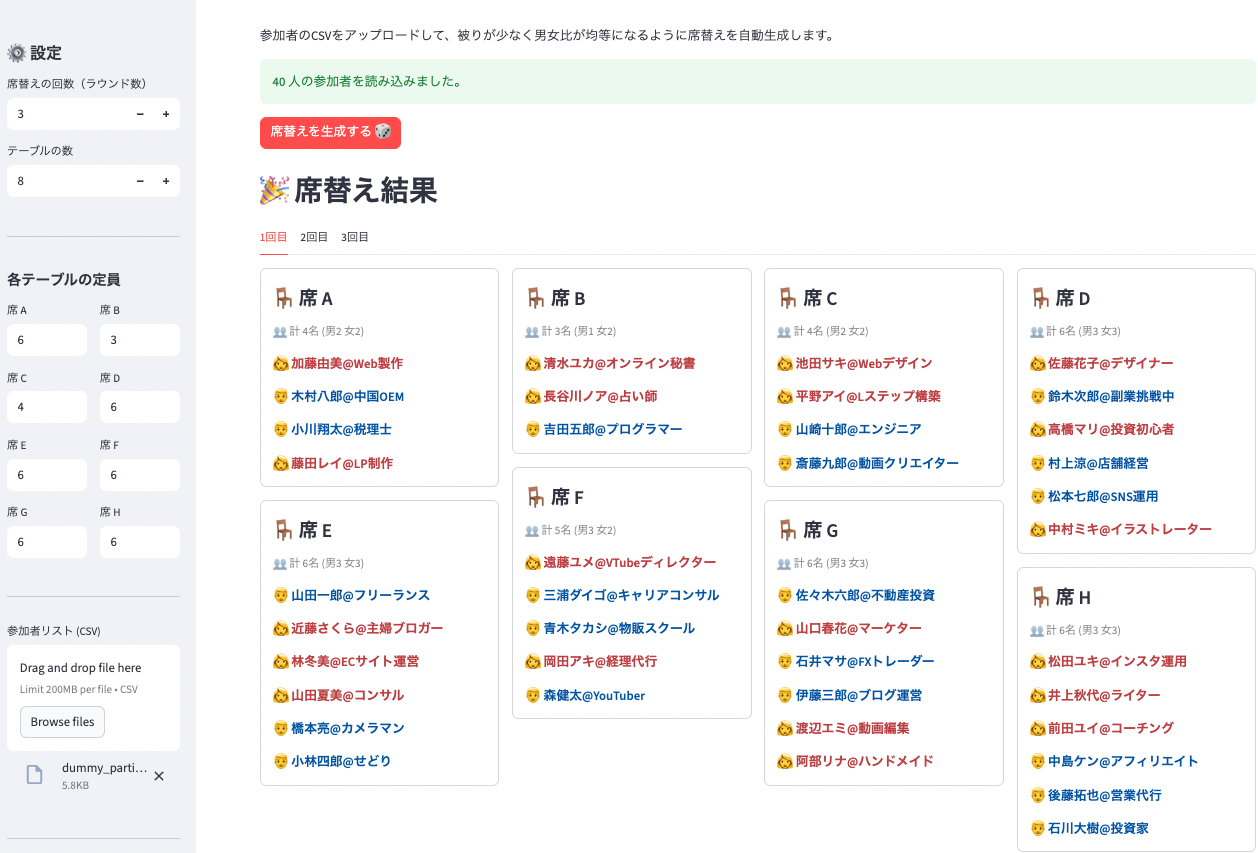Viewport: 1258px width, 853px height.
Task: Click the gear icon beside 設定
Action: pos(16,53)
